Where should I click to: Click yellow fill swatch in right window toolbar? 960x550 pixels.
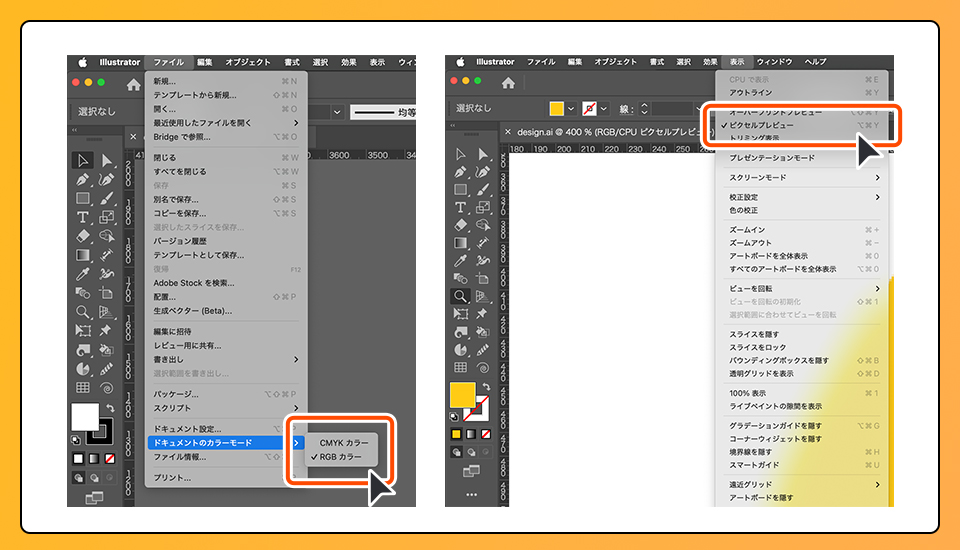(462, 394)
